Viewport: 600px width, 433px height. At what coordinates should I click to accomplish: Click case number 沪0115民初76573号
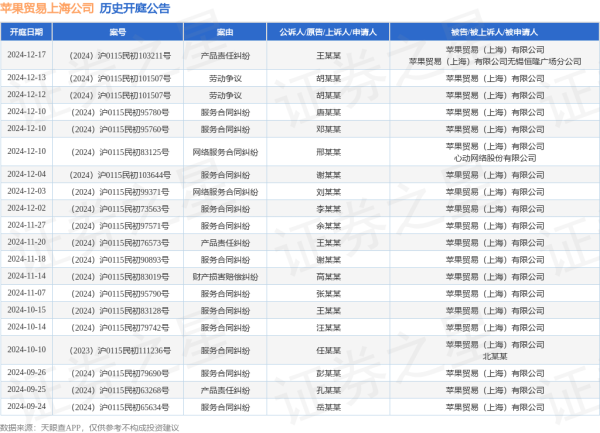[x=120, y=243]
